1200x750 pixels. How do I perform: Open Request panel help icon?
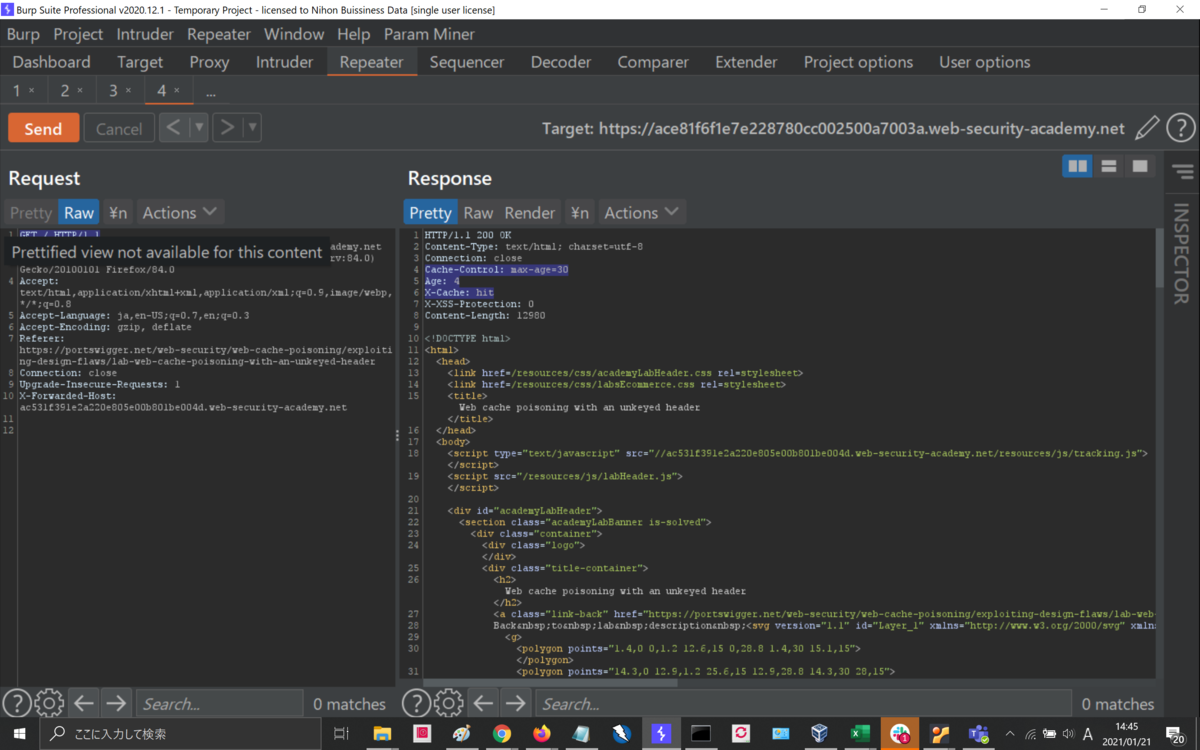[16, 704]
